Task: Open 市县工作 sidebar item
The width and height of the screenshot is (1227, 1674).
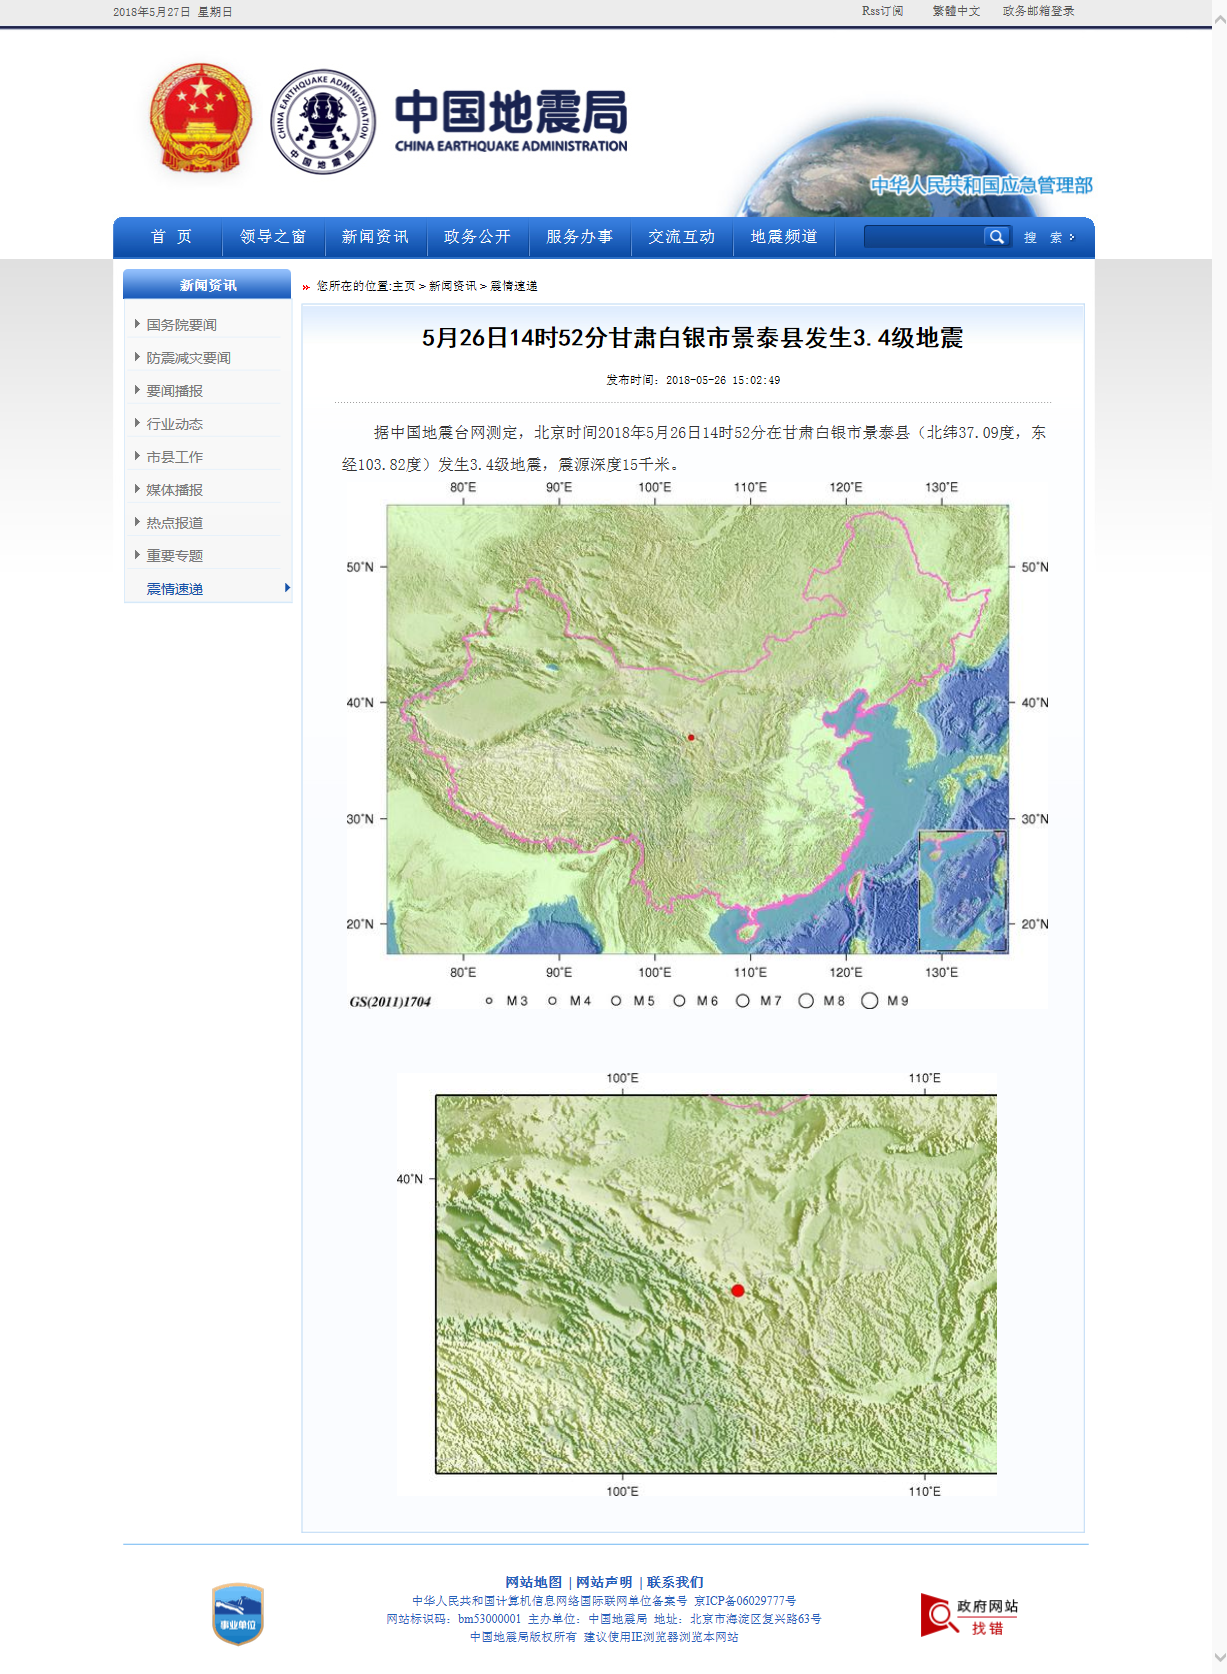Action: (x=175, y=457)
